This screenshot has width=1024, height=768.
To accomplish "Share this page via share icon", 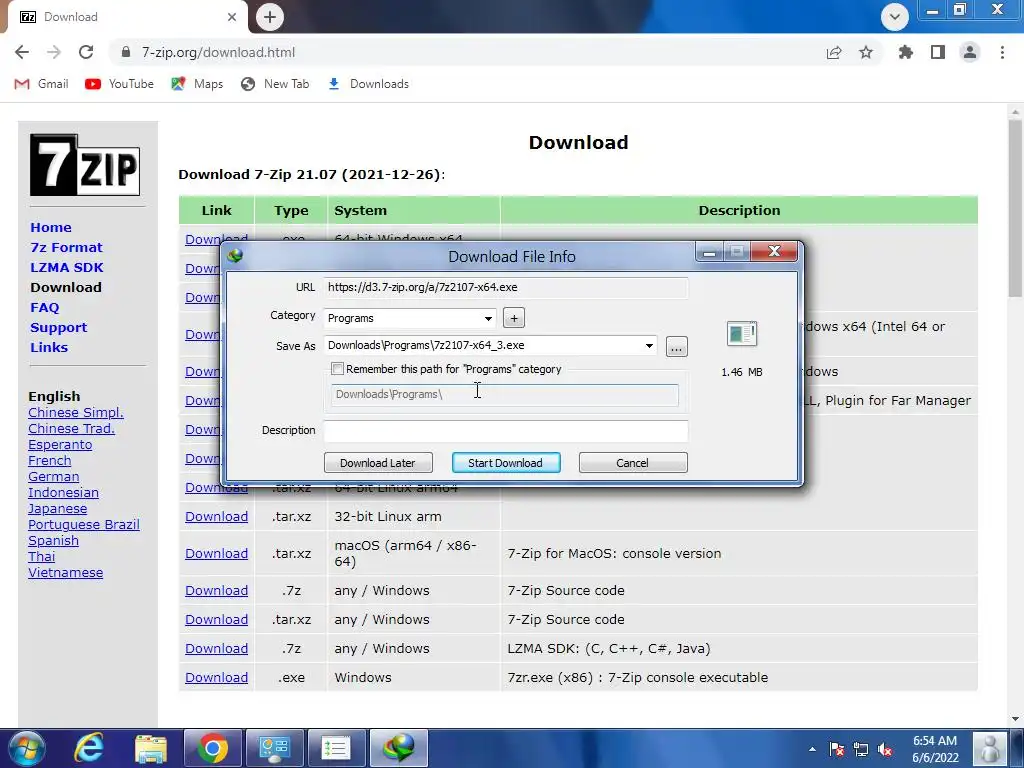I will coord(834,52).
